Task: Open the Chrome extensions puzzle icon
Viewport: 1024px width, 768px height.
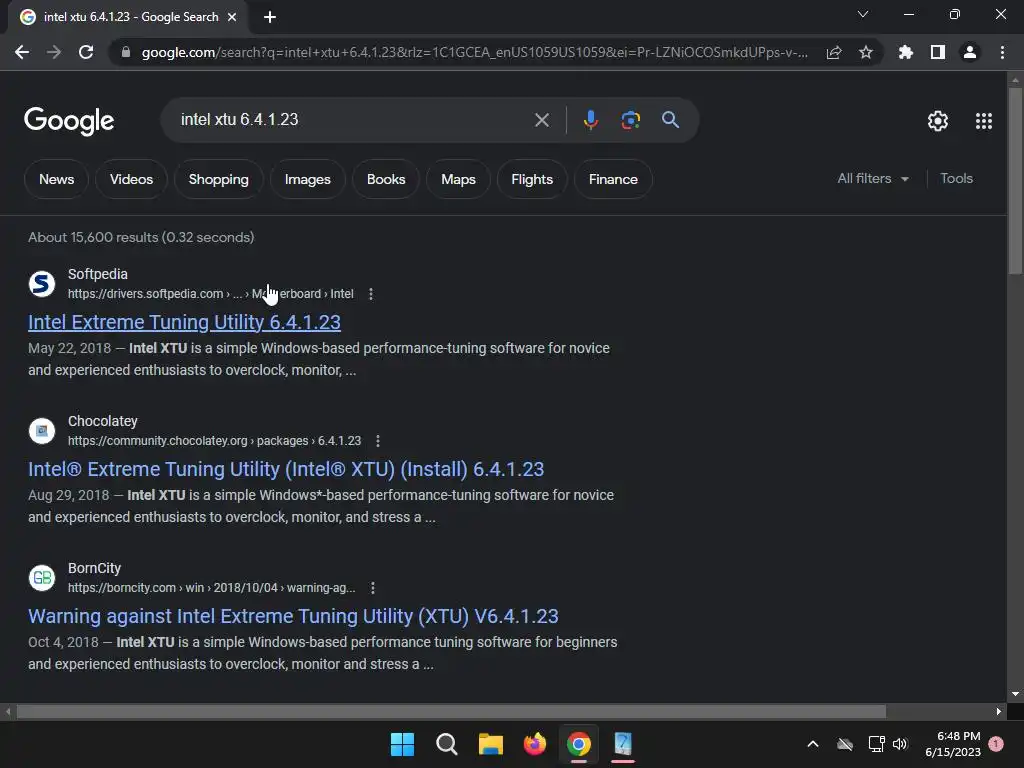Action: point(906,52)
